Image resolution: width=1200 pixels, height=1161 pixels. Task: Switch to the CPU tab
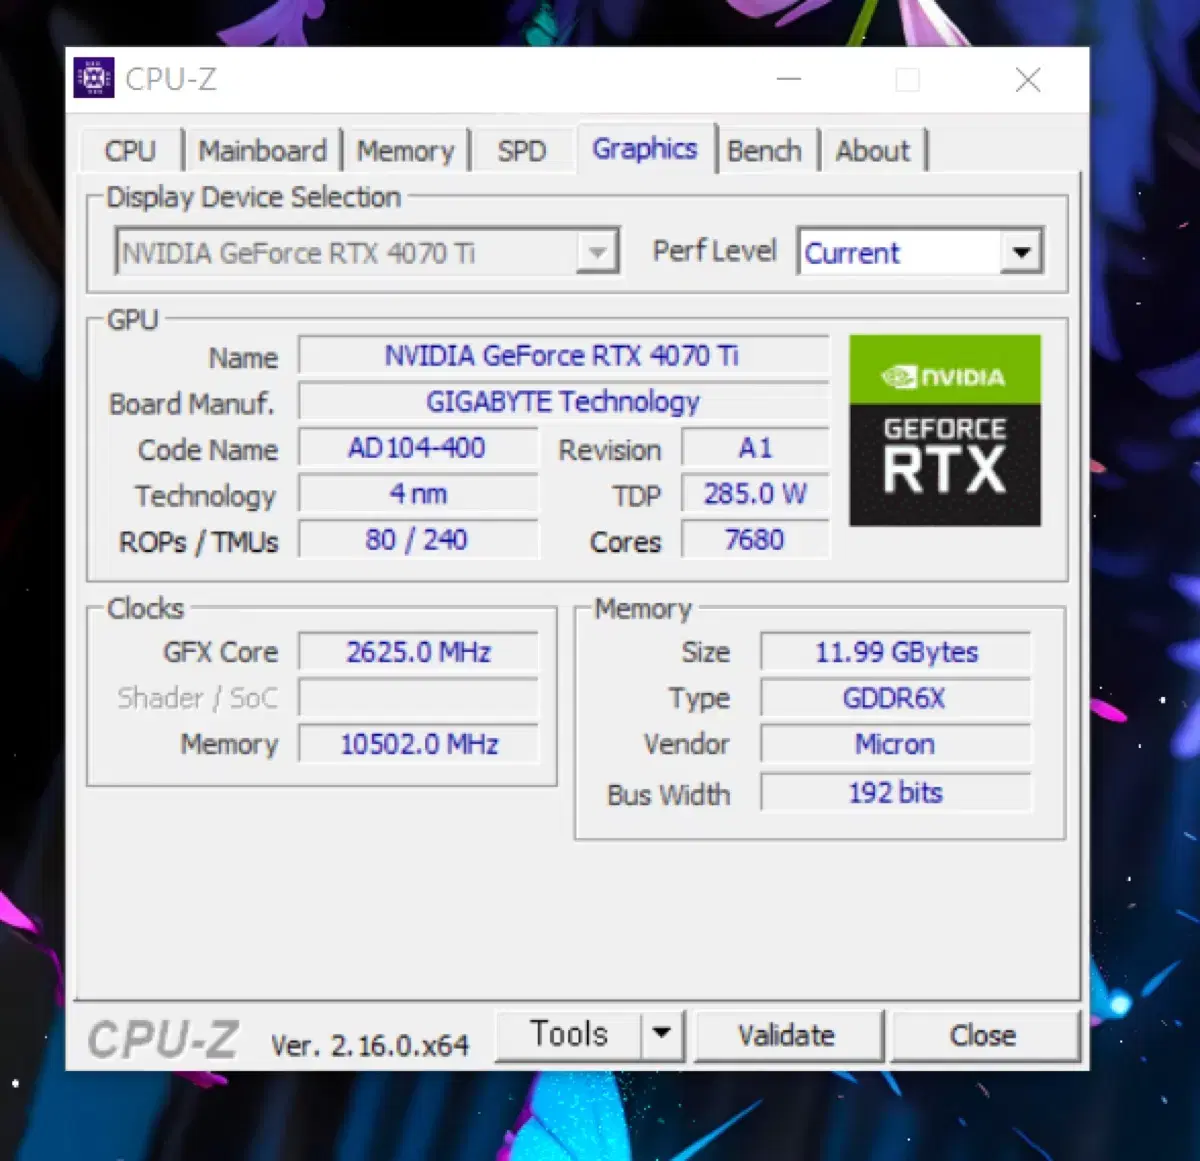[130, 151]
